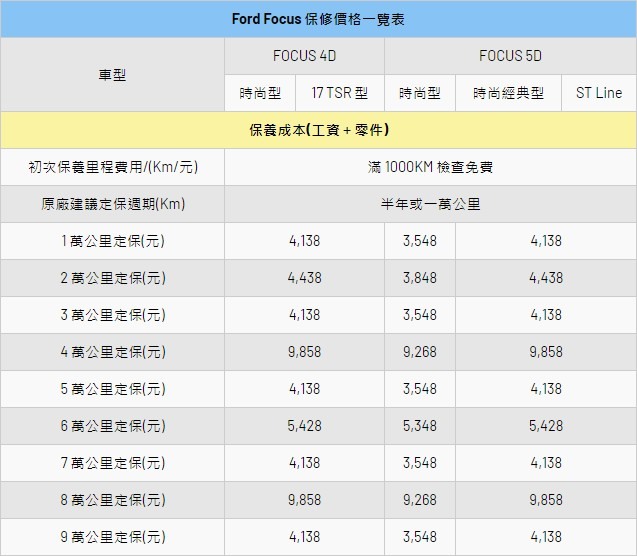The image size is (637, 556).
Task: Click the title 'Ford Focus 保修價格一覽表'
Action: click(318, 19)
